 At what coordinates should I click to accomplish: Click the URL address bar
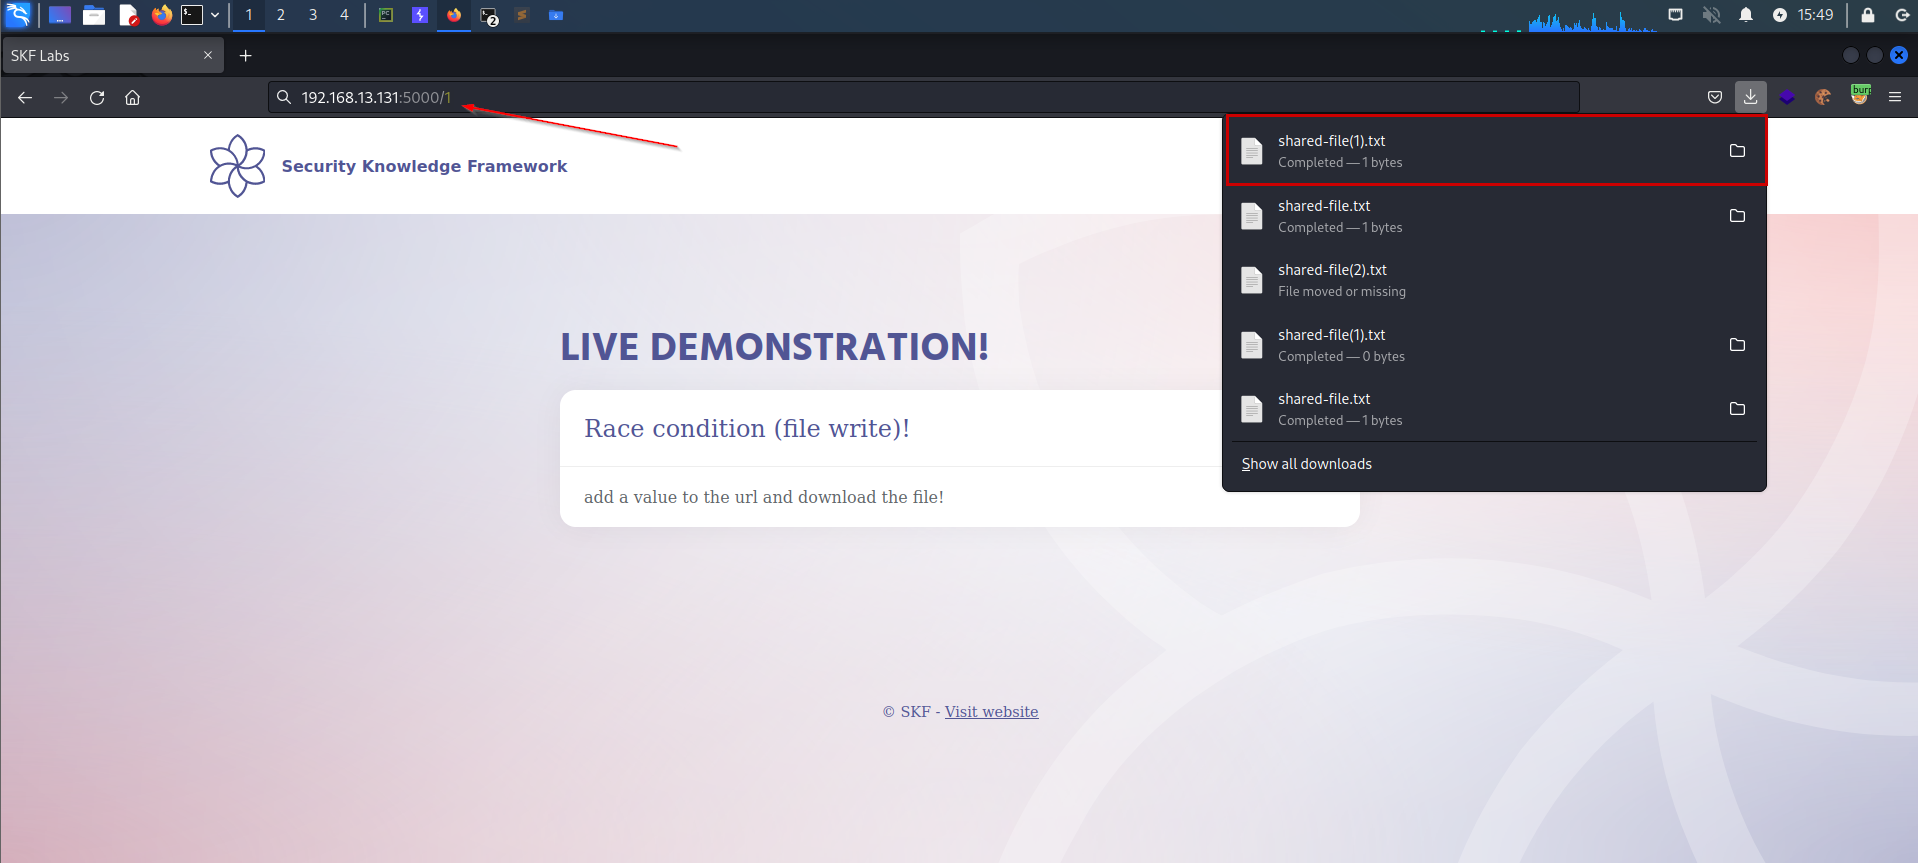tap(900, 97)
